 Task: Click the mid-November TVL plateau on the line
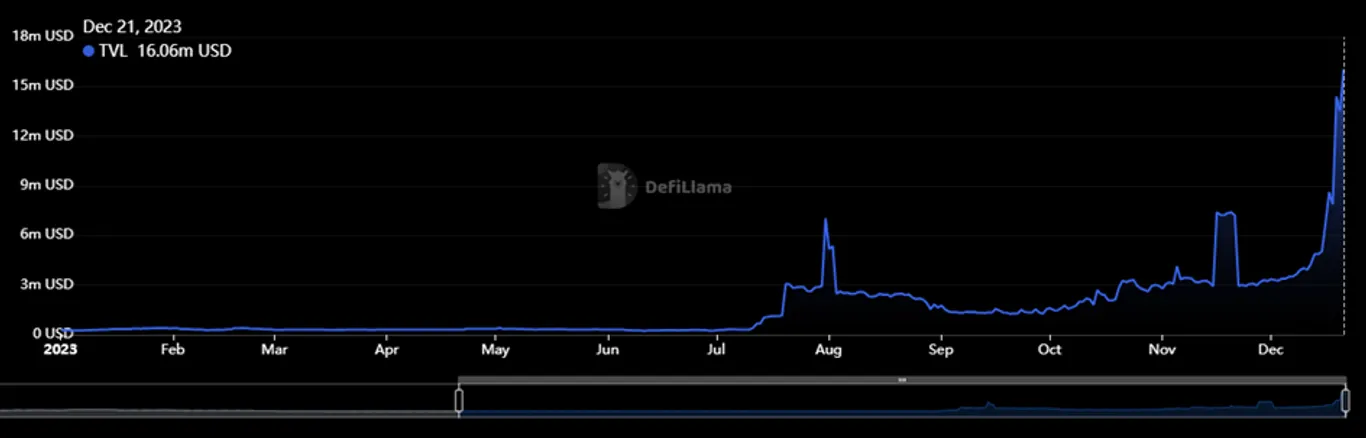click(x=1225, y=213)
